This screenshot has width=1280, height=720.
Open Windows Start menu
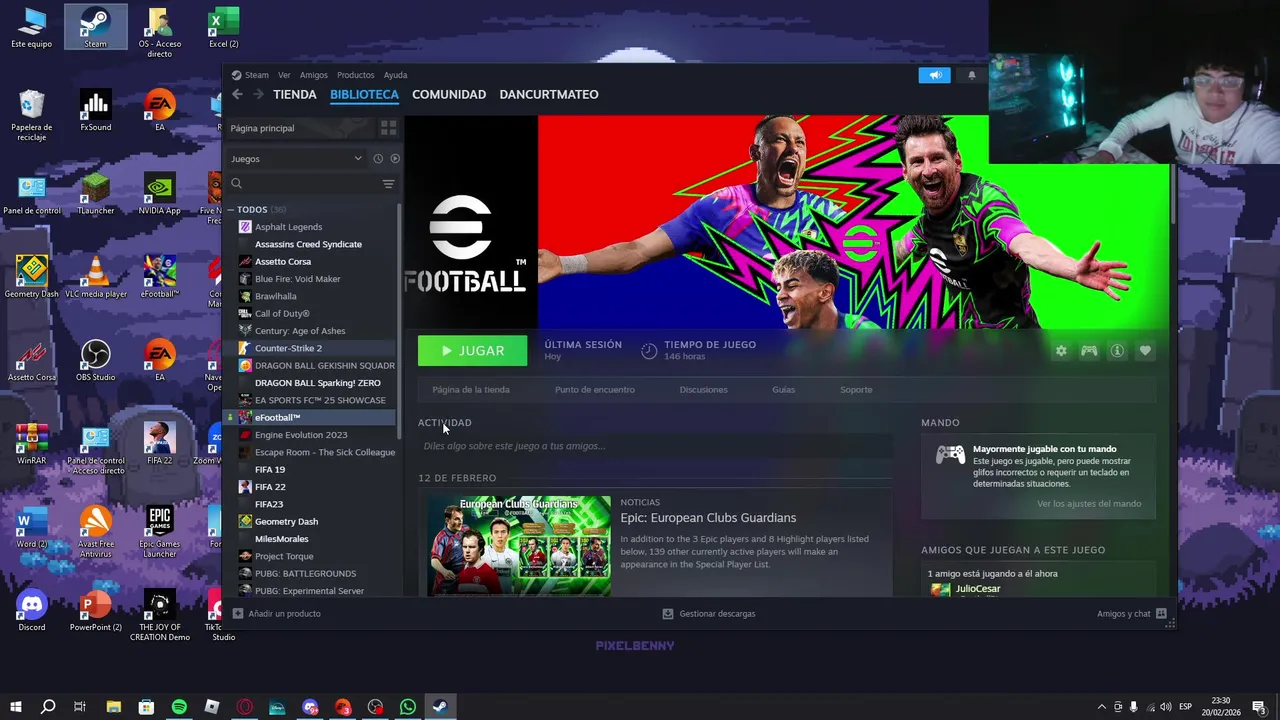tap(15, 707)
